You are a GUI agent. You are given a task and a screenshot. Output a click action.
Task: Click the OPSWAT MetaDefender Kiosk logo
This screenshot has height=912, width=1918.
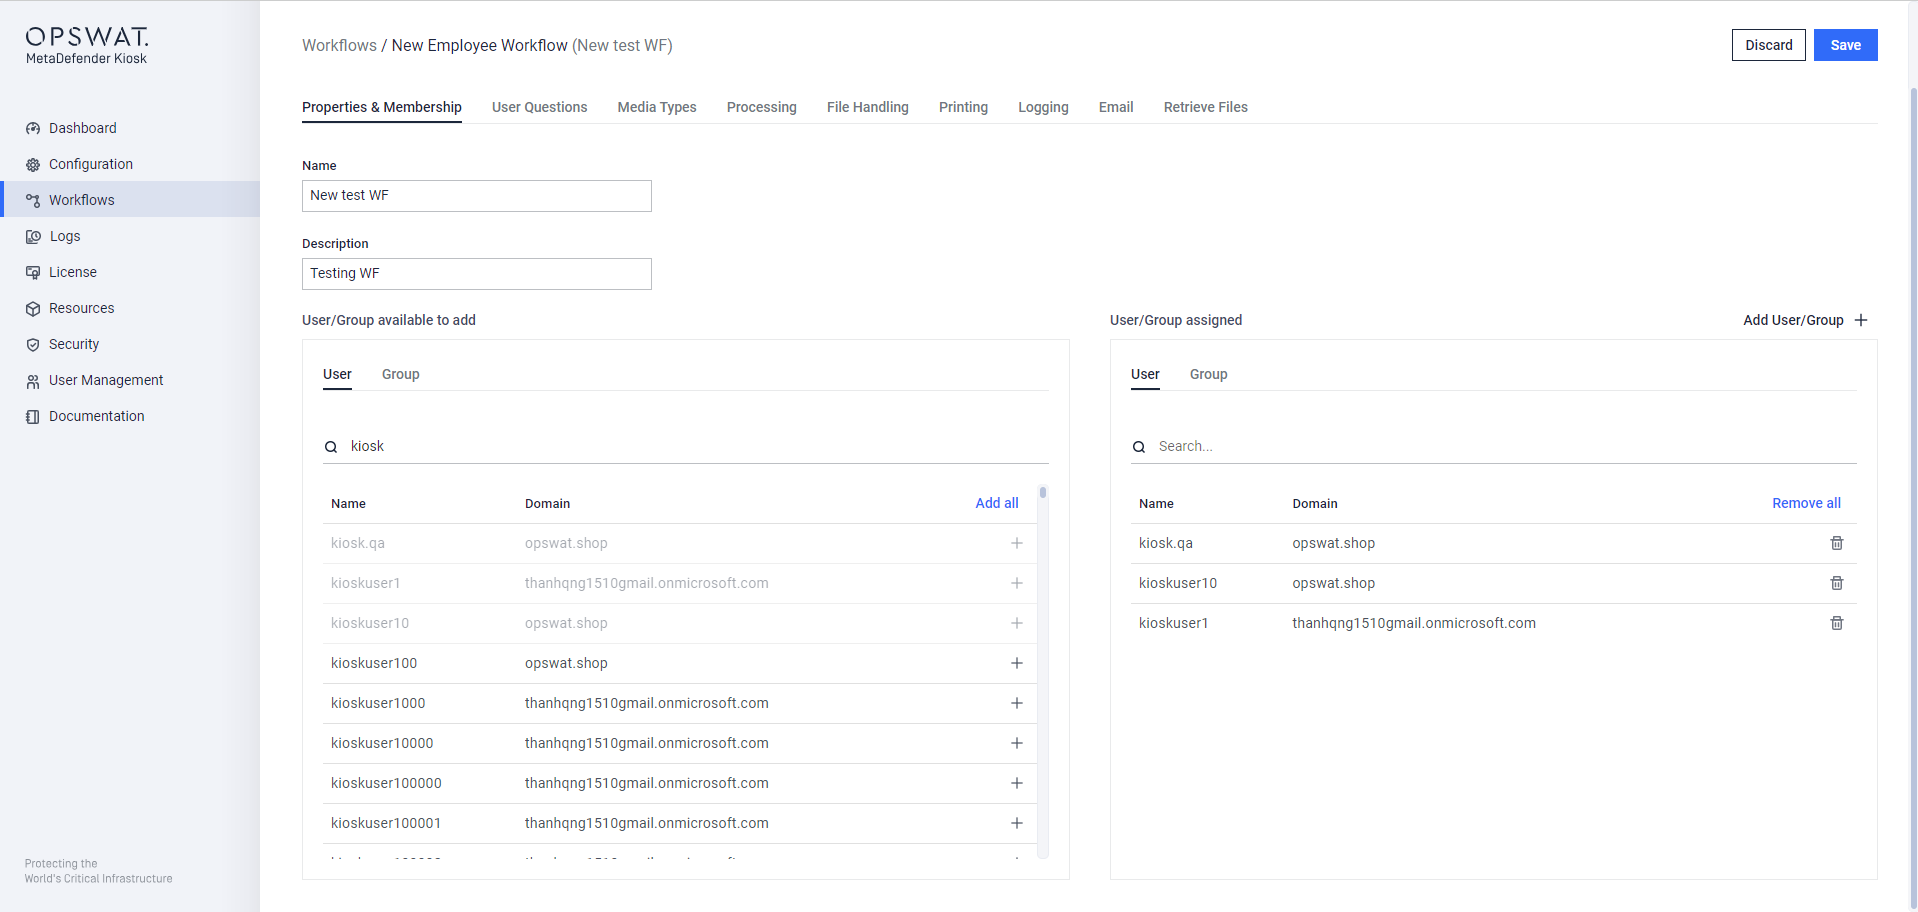pyautogui.click(x=87, y=45)
